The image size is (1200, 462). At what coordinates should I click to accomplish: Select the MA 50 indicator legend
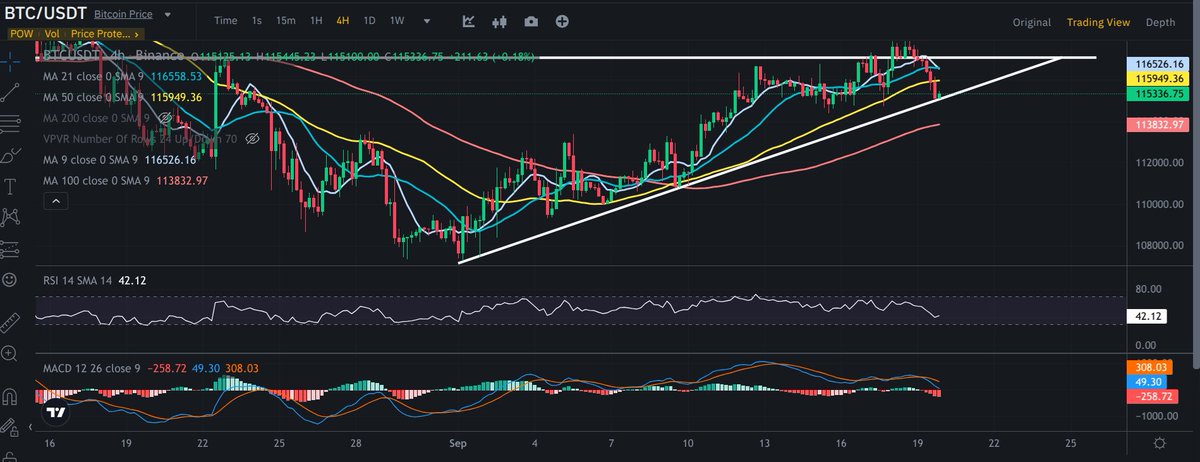123,97
